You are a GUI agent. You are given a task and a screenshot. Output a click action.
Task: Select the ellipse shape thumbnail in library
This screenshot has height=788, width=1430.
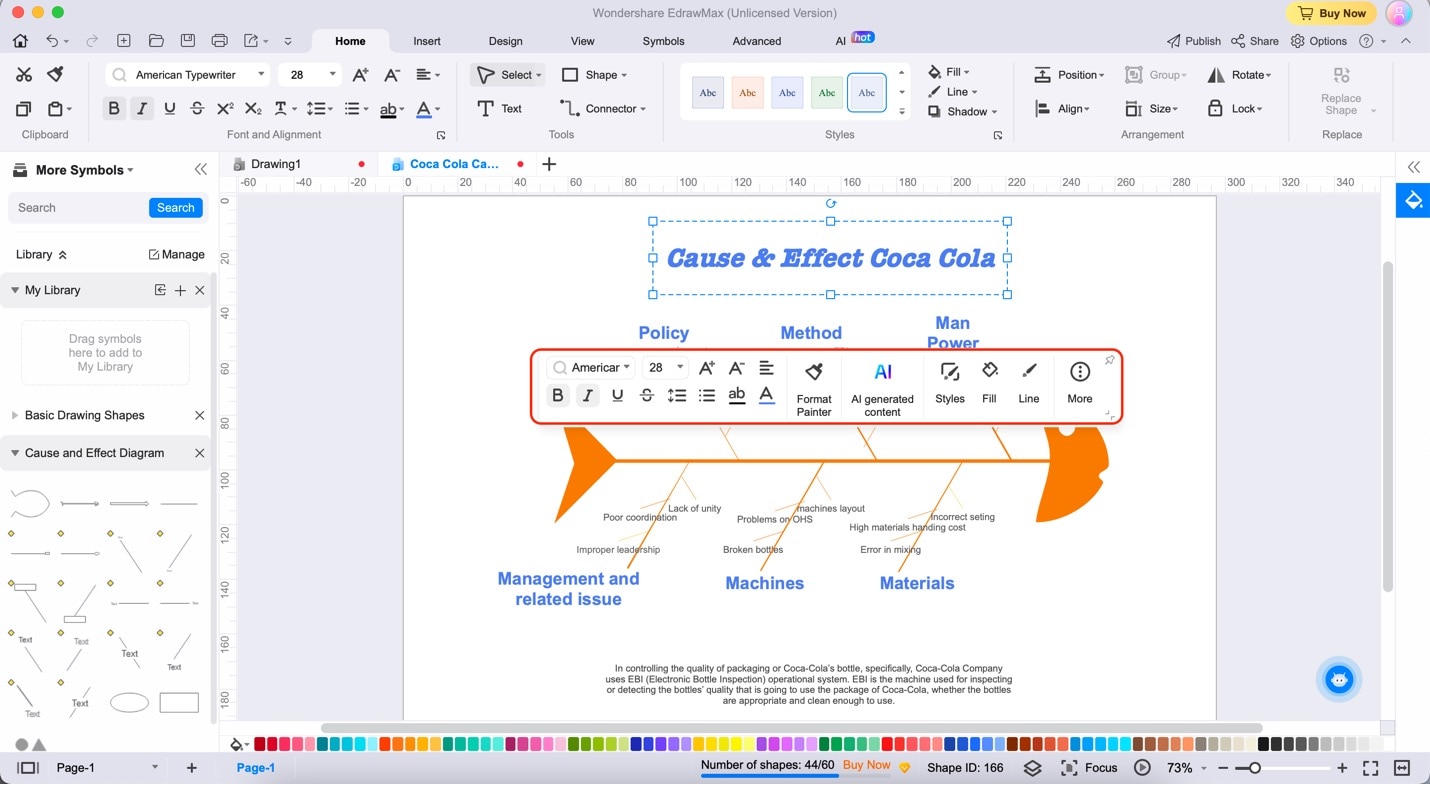129,703
